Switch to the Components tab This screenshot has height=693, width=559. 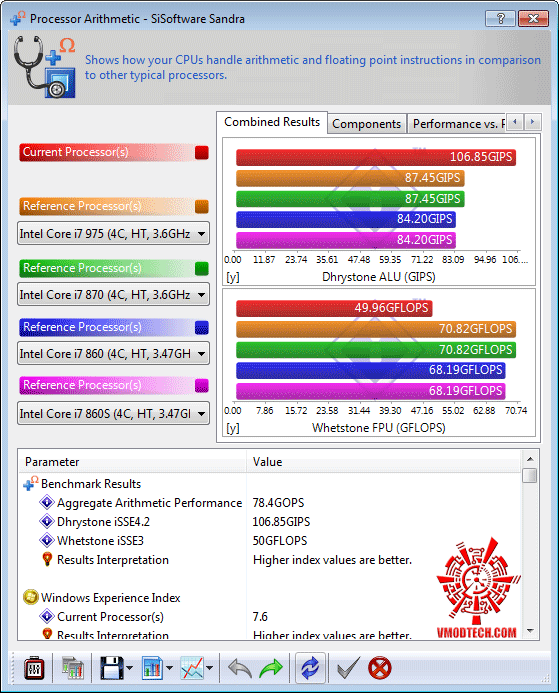click(366, 124)
